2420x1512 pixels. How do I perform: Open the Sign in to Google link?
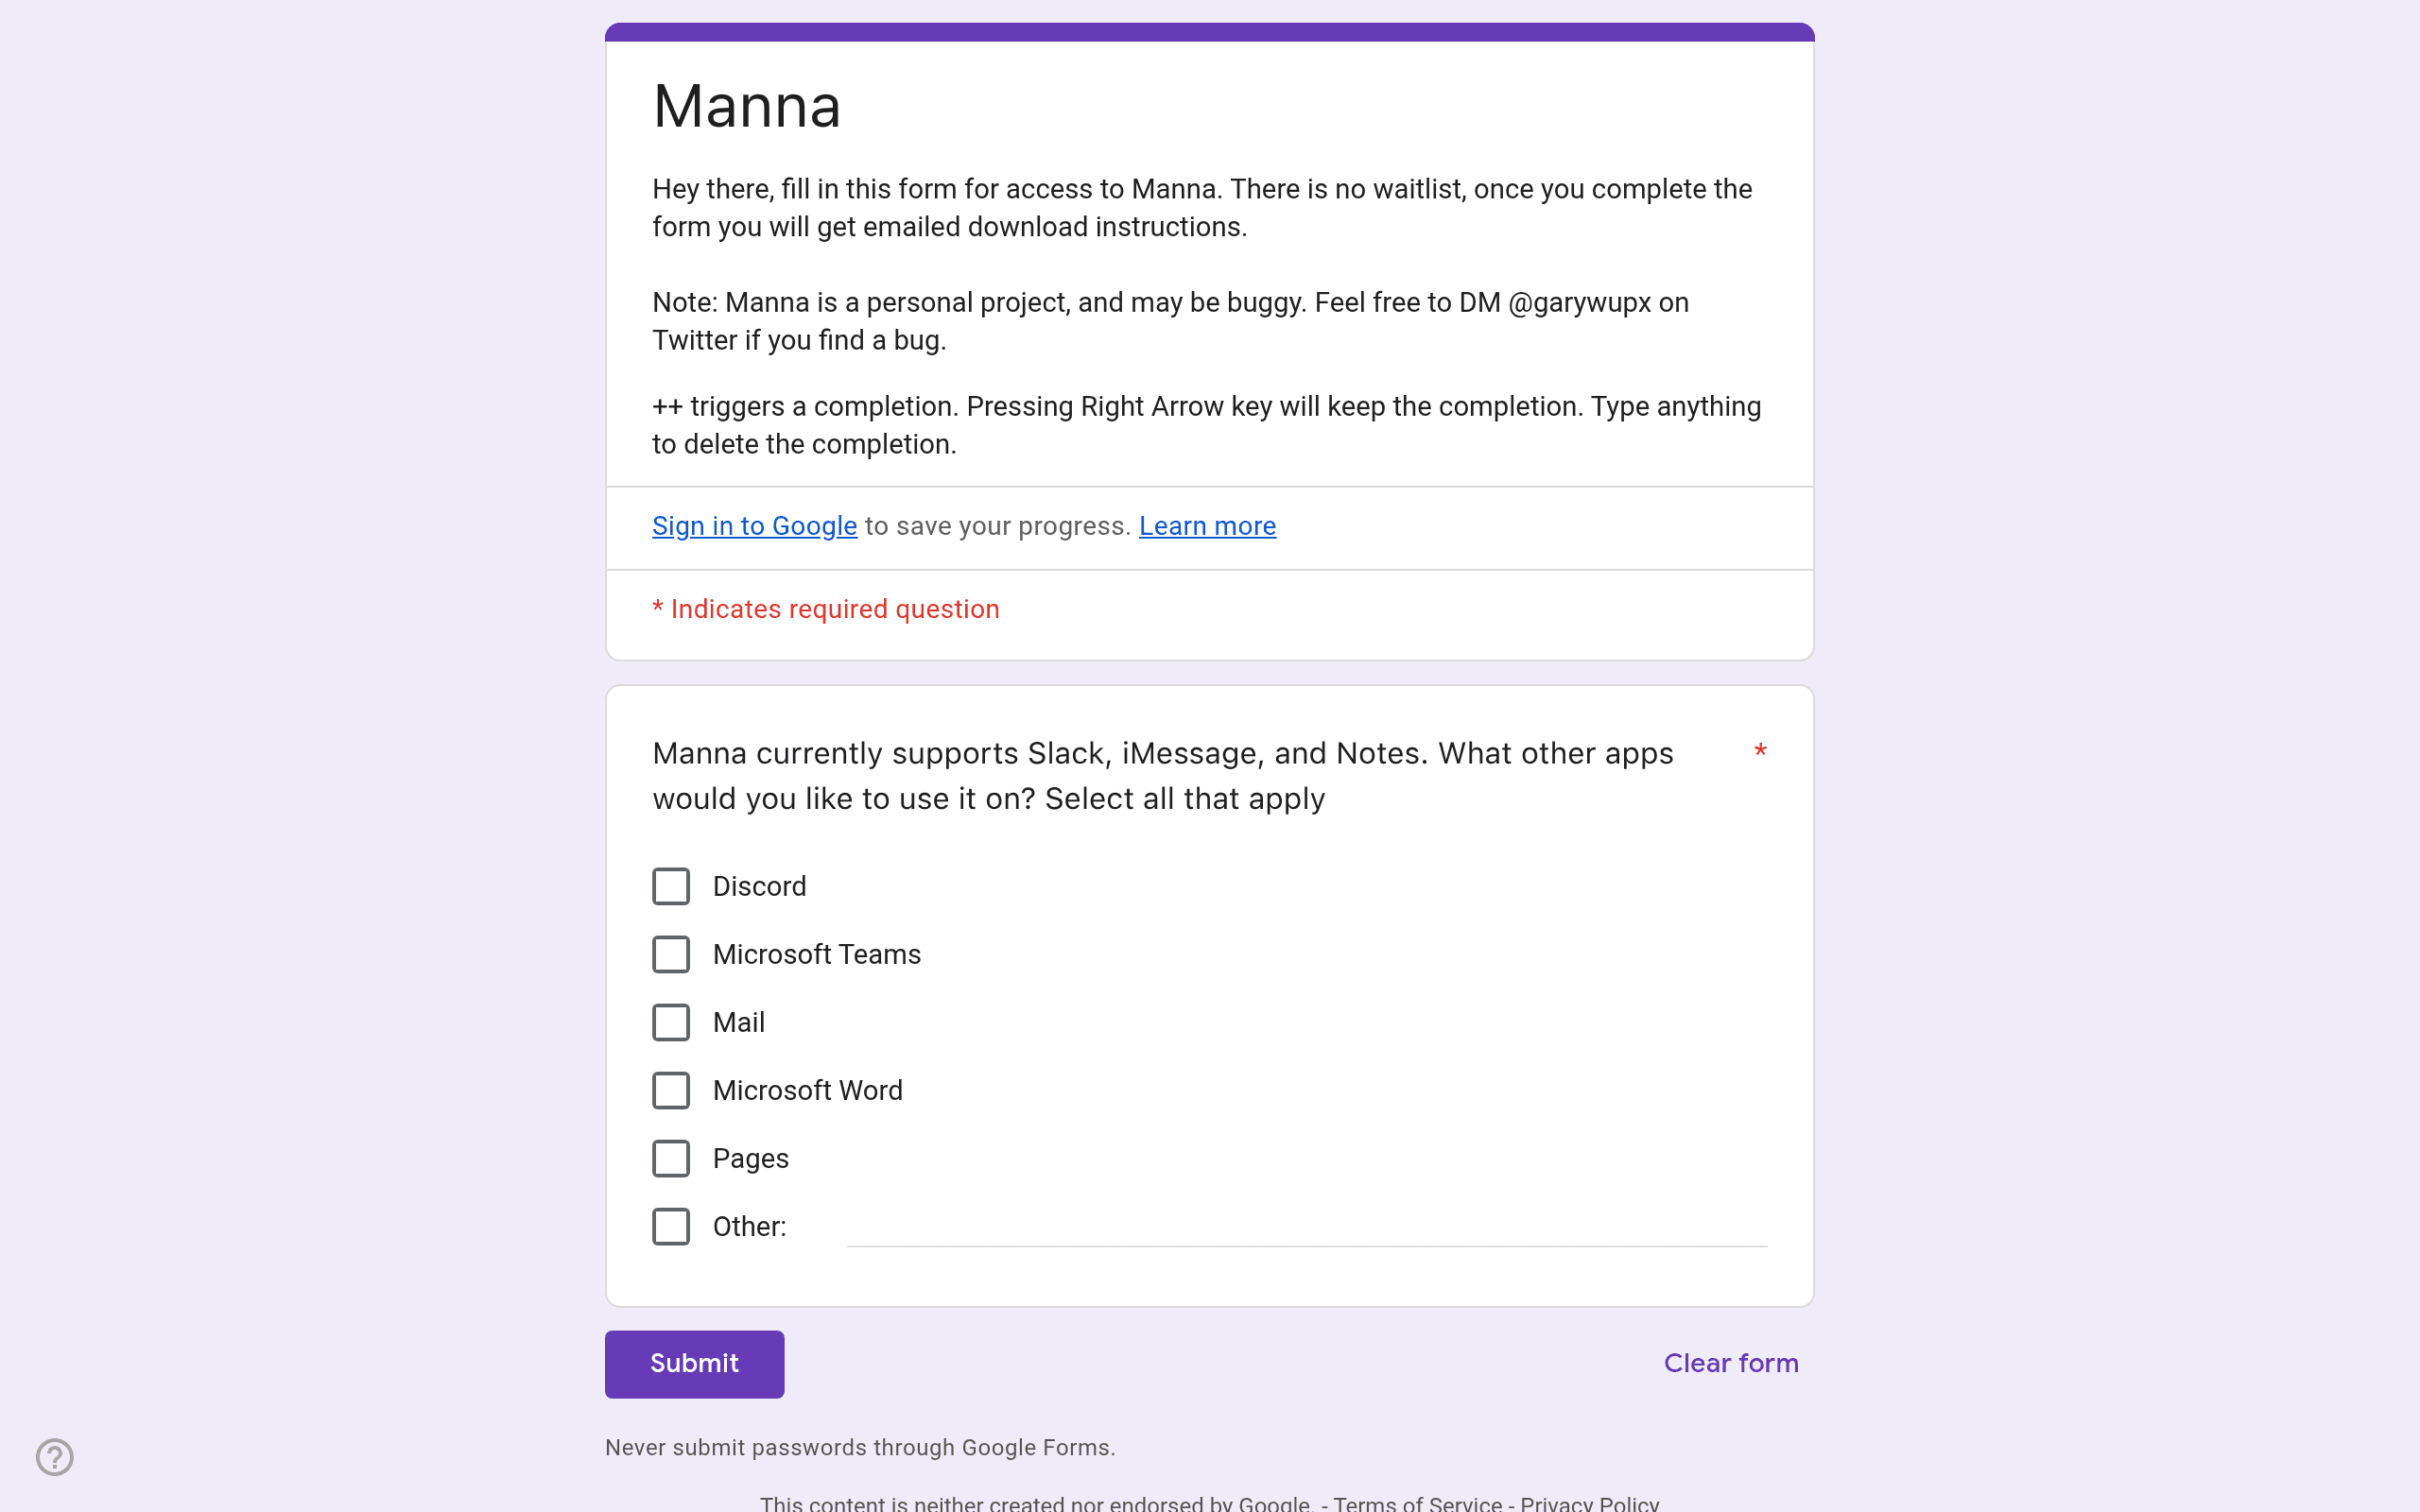pyautogui.click(x=754, y=526)
